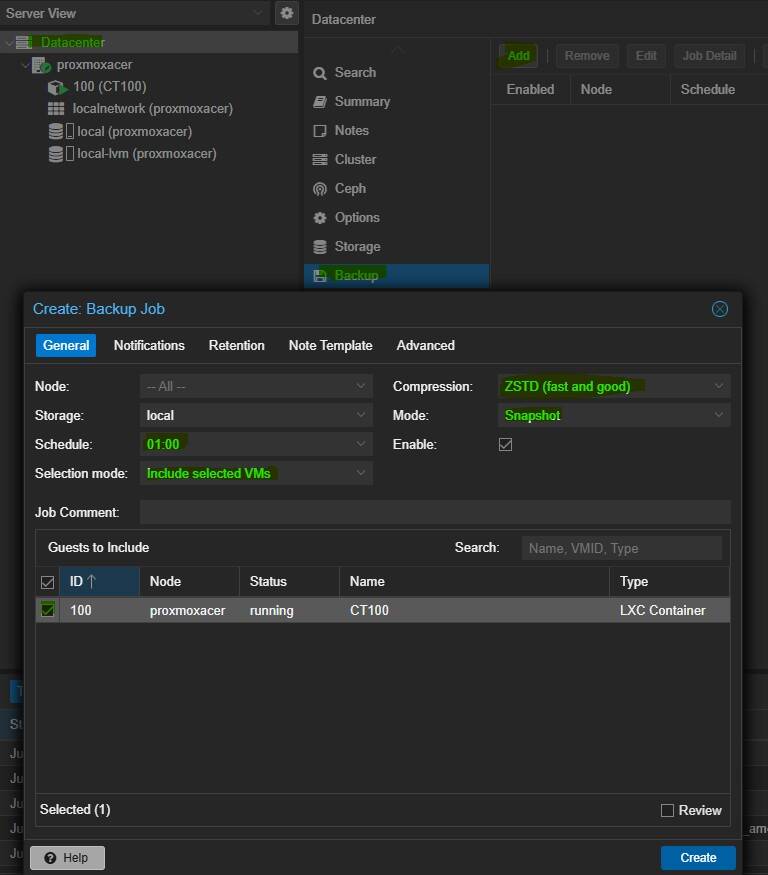768x875 pixels.
Task: Select Datacenter server icon in tree
Action: [24, 42]
